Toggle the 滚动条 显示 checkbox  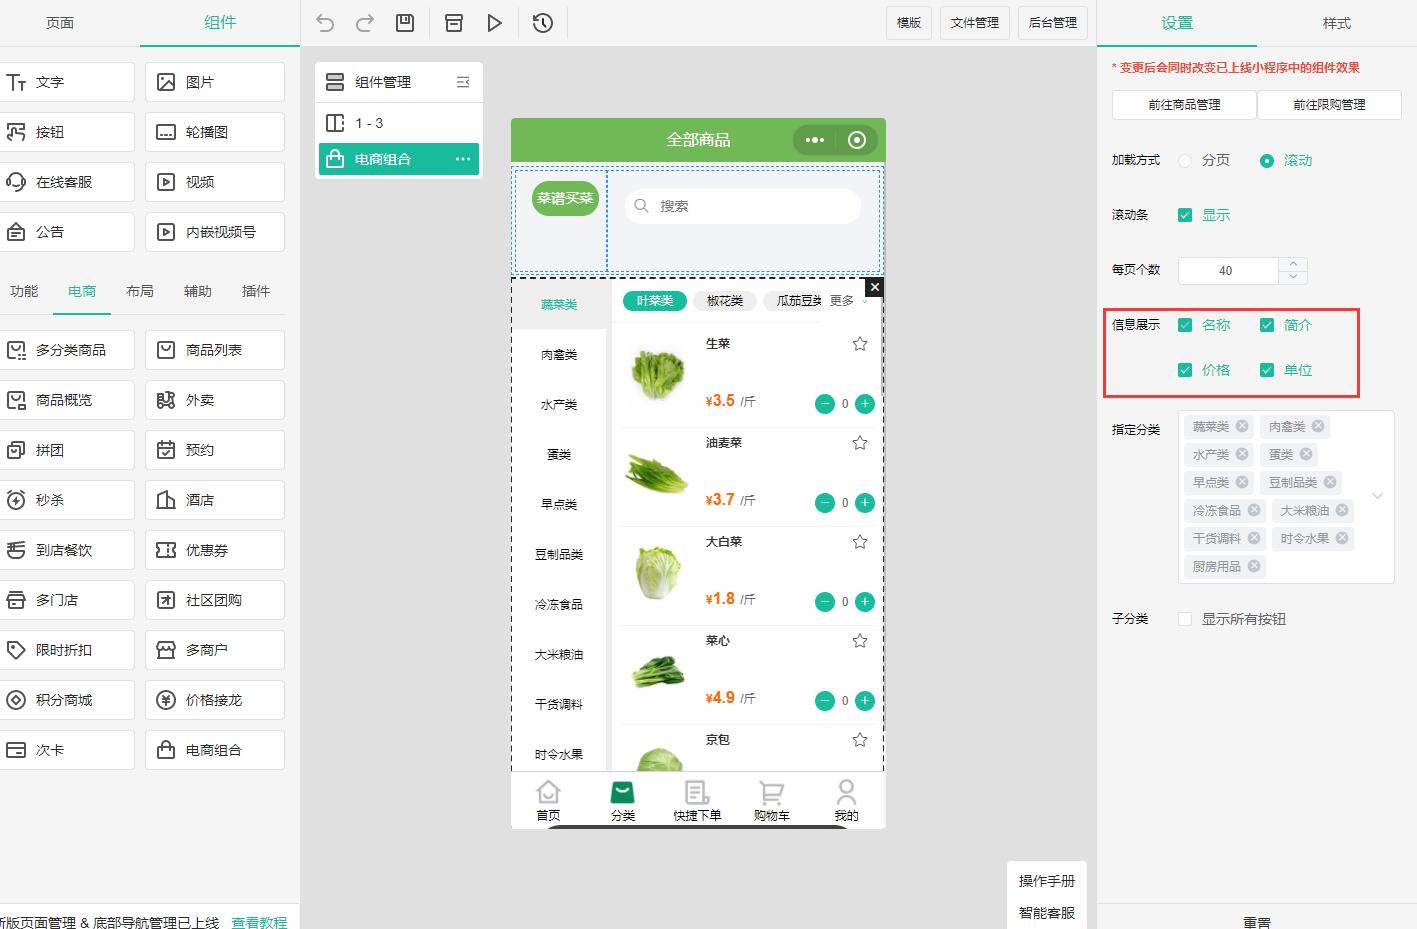[1185, 215]
